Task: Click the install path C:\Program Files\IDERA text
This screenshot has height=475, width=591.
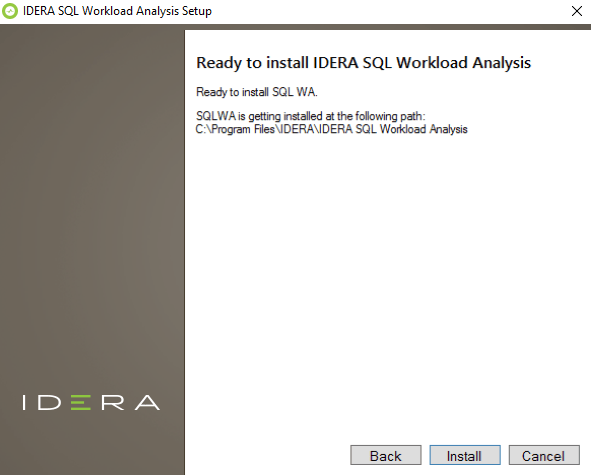Action: click(x=331, y=129)
